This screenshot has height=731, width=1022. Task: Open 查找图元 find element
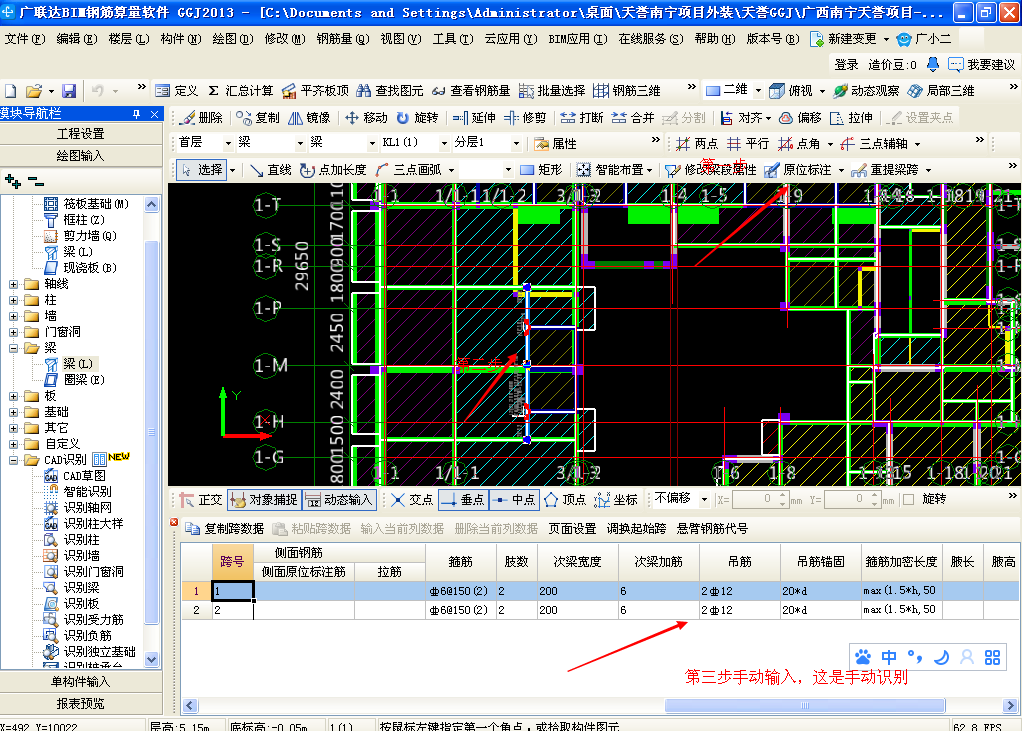pyautogui.click(x=390, y=91)
